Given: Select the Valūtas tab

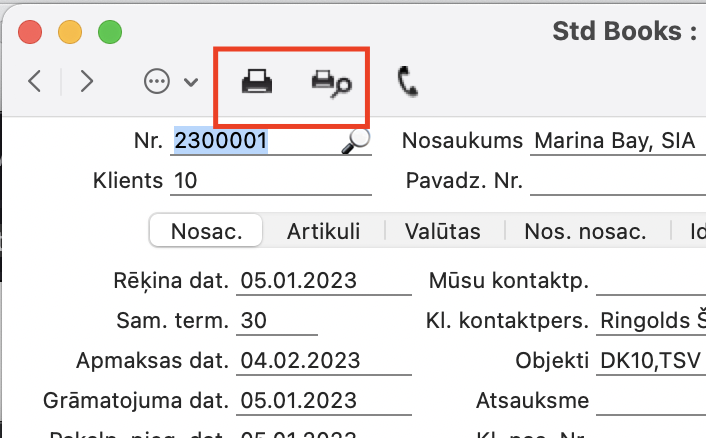Looking at the screenshot, I should [x=442, y=231].
